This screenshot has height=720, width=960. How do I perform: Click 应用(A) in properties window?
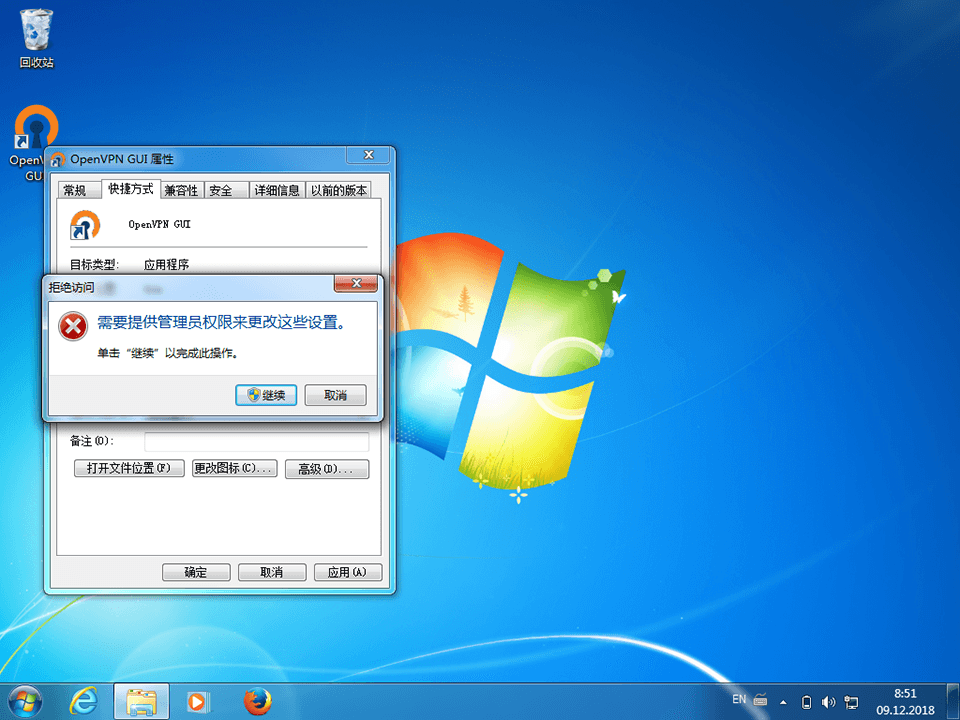[x=348, y=572]
